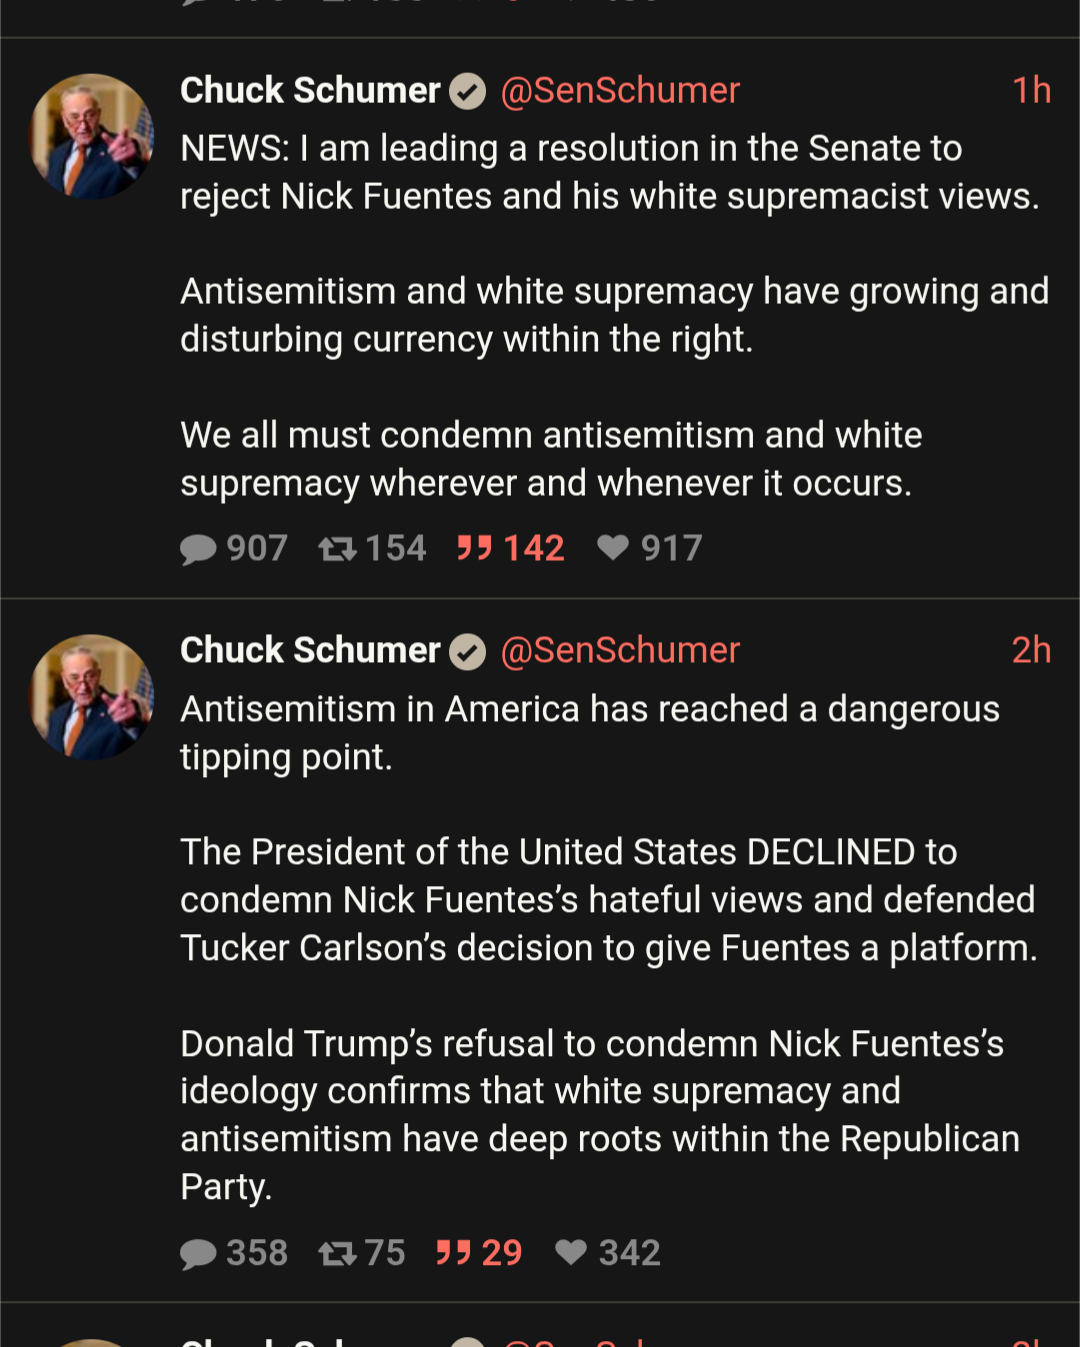The height and width of the screenshot is (1347, 1080).
Task: Open the 2h timestamp link
Action: pos(1031,651)
